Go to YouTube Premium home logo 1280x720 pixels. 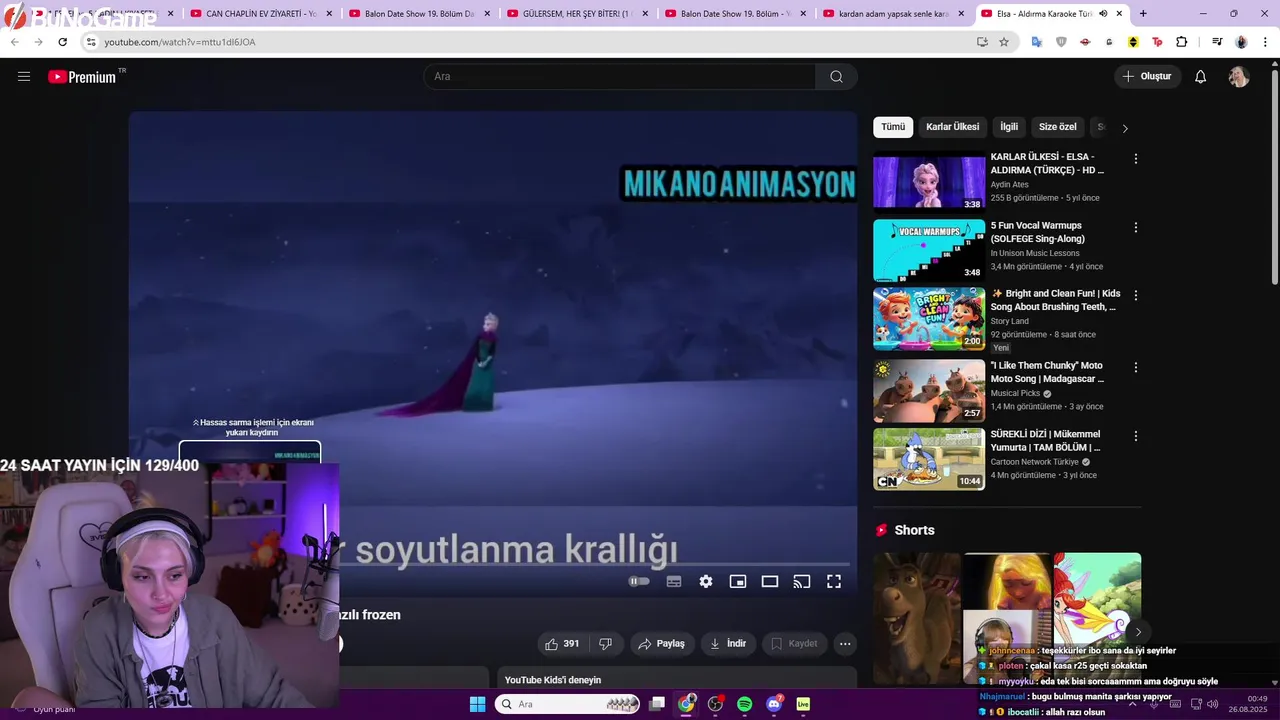(x=82, y=77)
